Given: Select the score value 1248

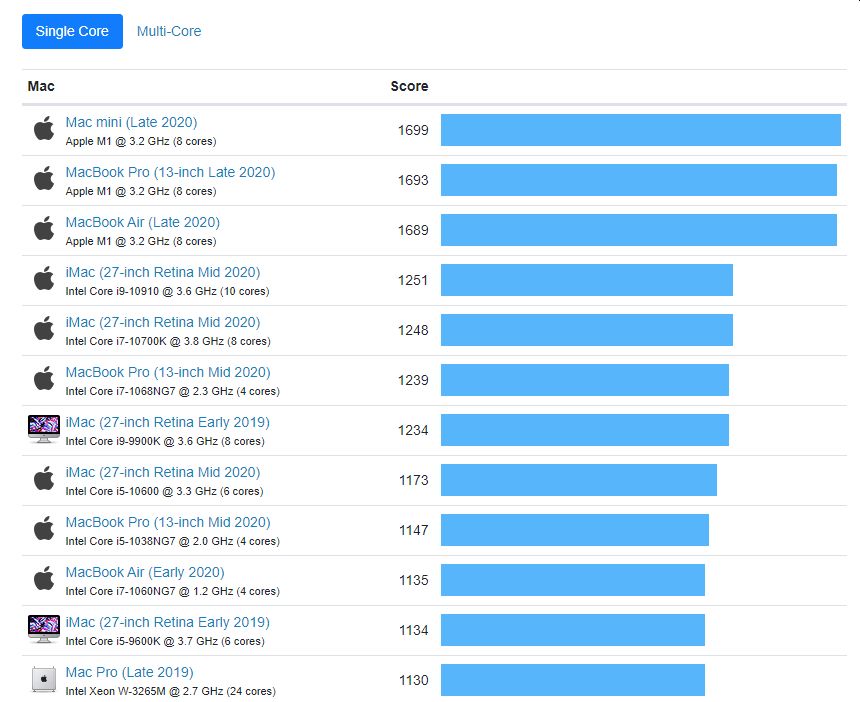Looking at the screenshot, I should 413,330.
